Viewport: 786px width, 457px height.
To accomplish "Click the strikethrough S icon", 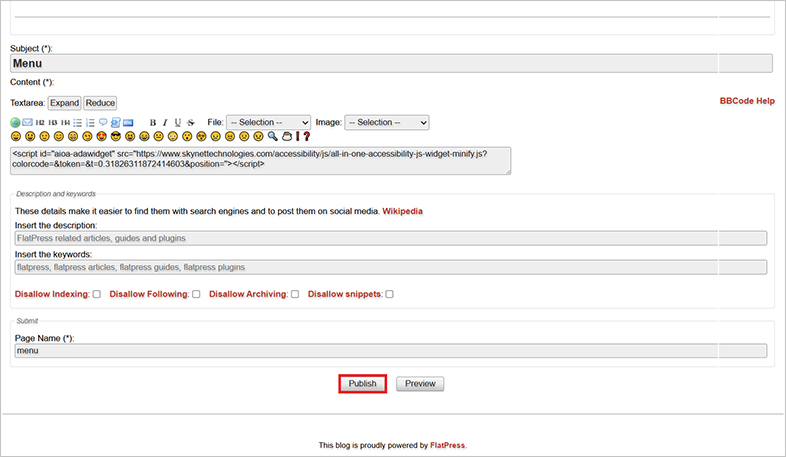I will coord(190,122).
